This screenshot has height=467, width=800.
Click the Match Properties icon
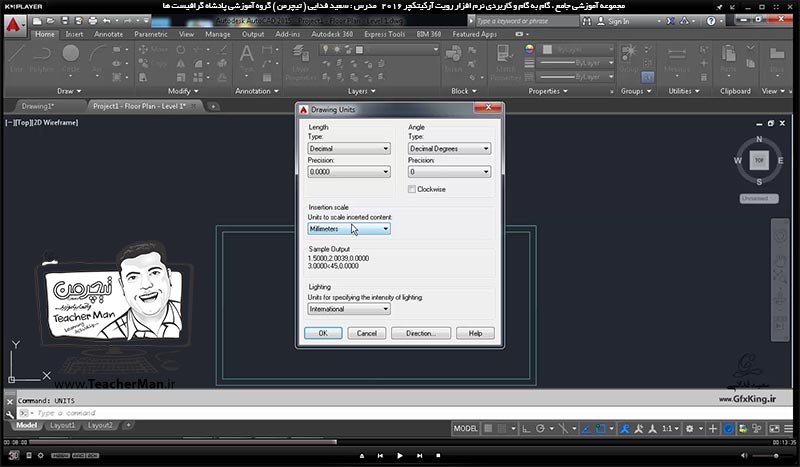505,62
